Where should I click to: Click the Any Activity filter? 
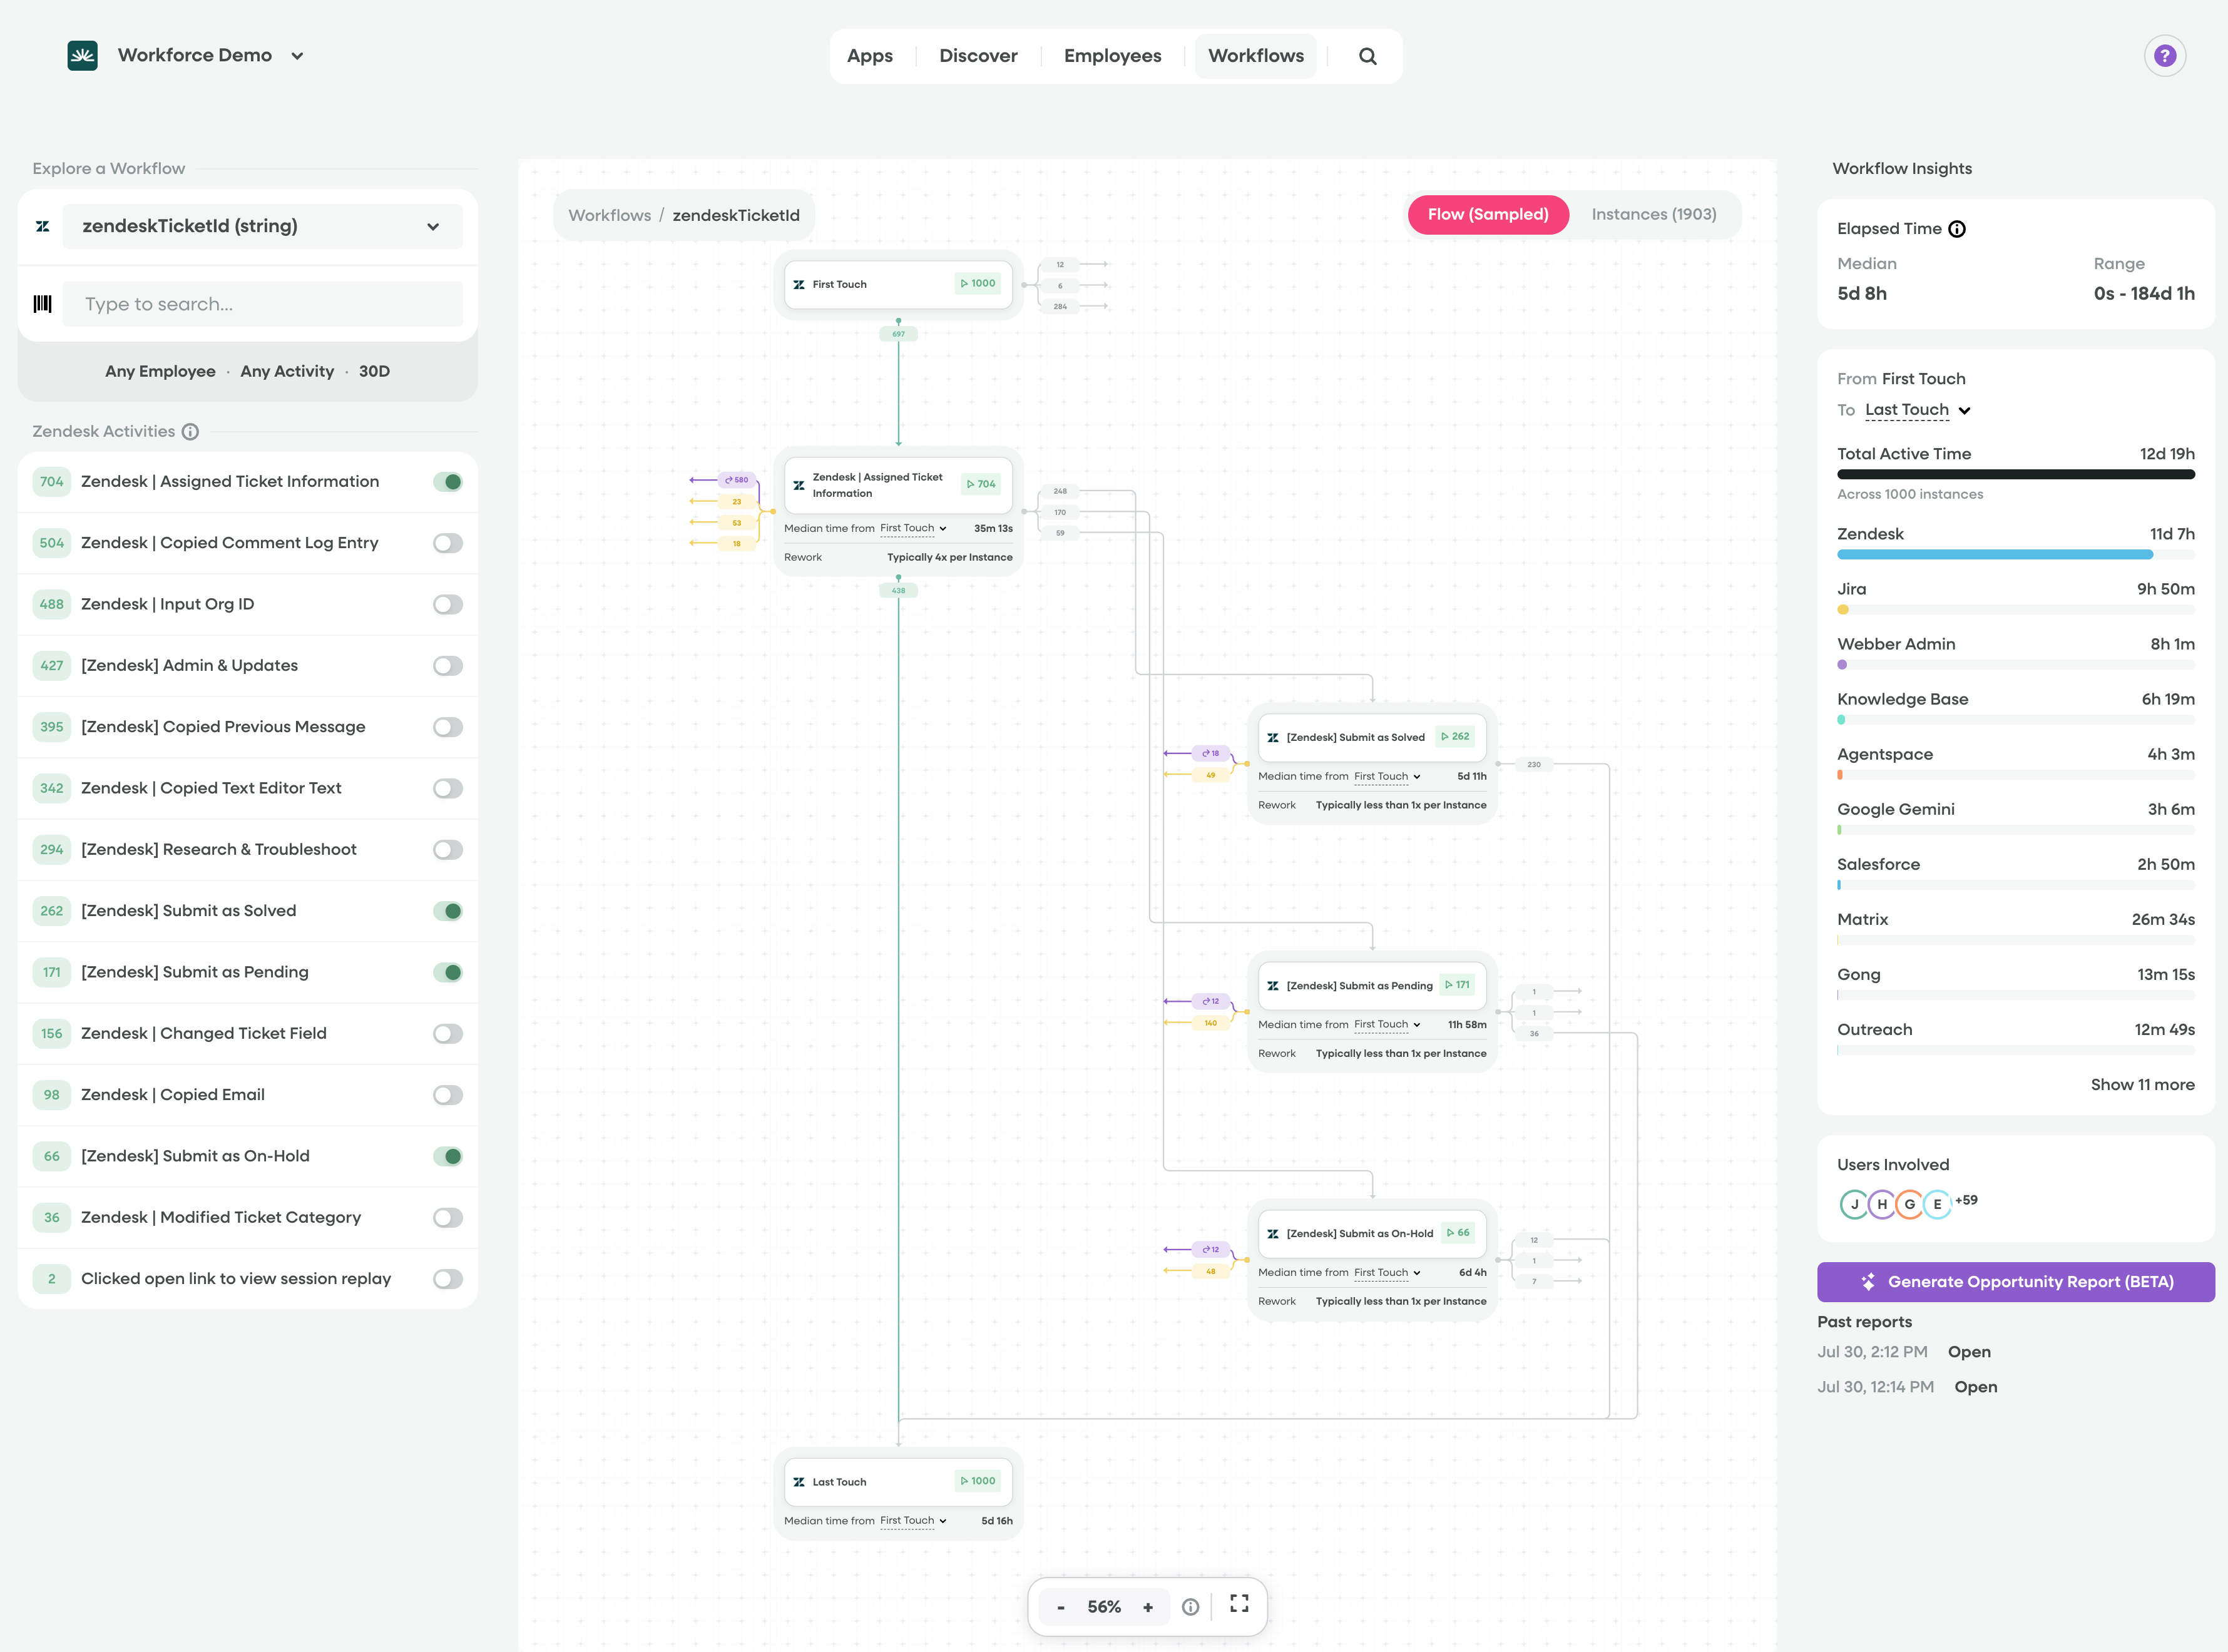[x=287, y=371]
